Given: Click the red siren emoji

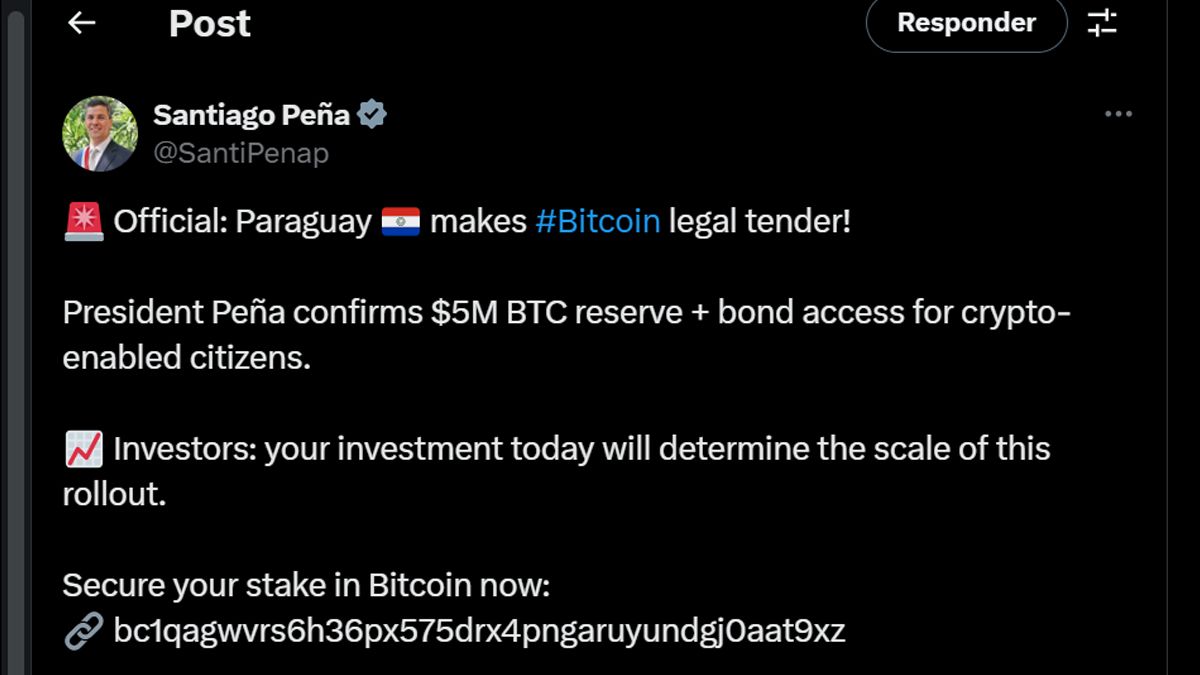Looking at the screenshot, I should [83, 221].
